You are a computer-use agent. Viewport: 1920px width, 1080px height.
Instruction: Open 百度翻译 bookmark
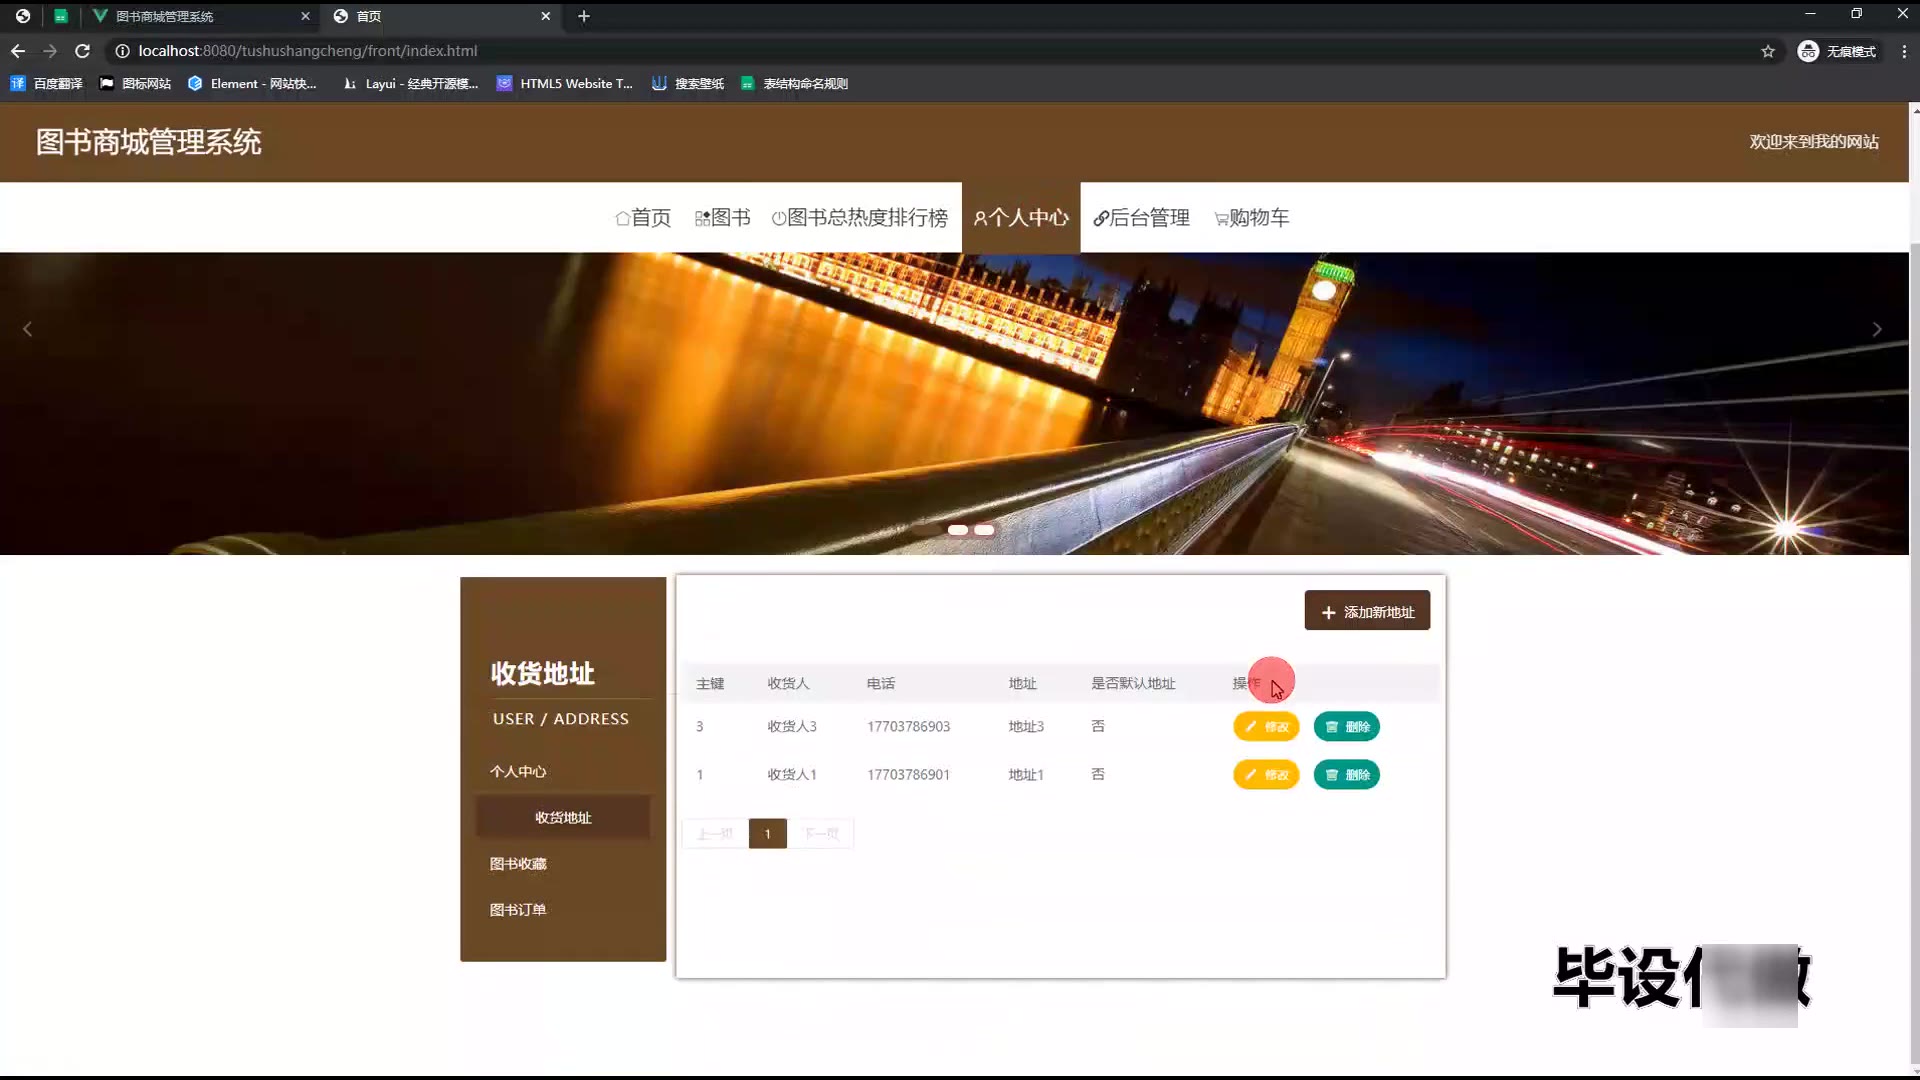tap(47, 84)
